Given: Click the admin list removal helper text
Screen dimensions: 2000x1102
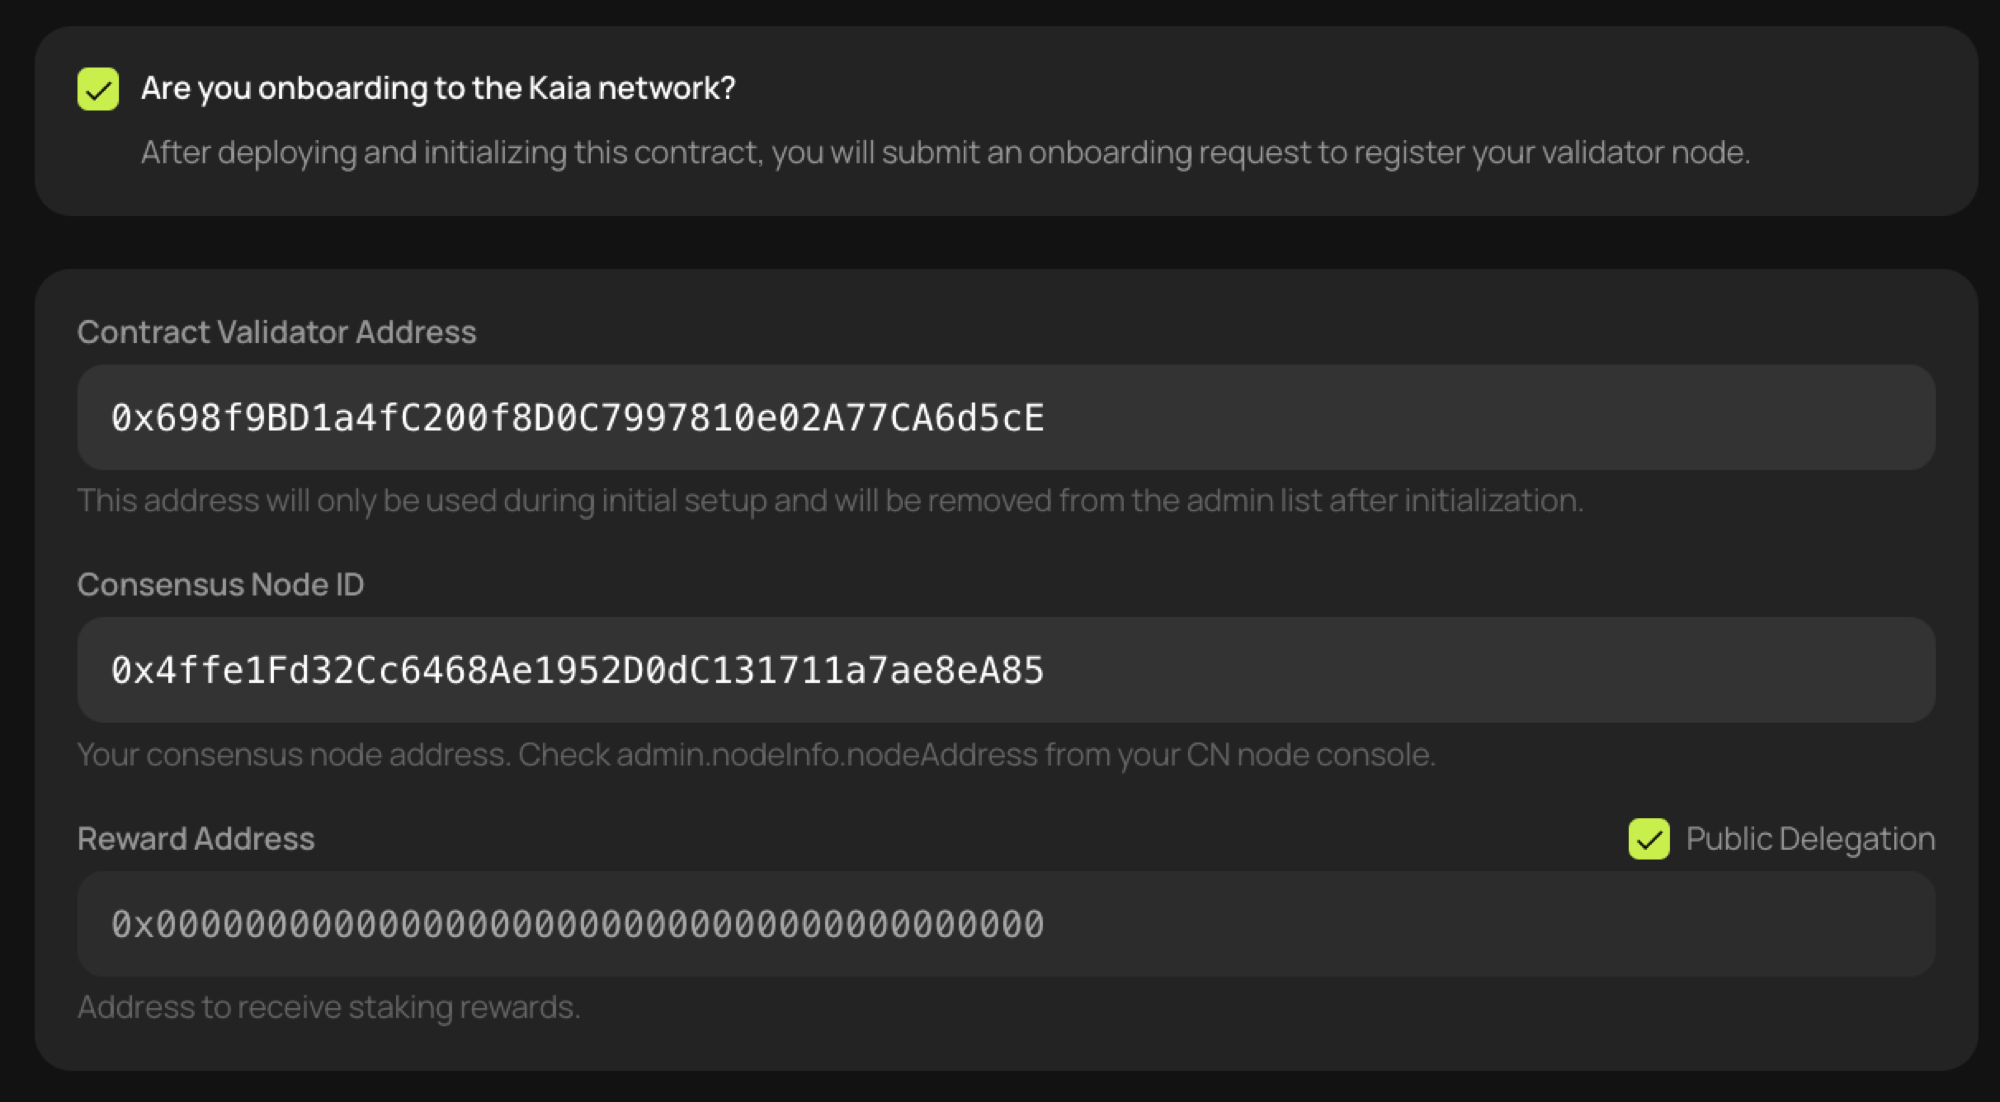Looking at the screenshot, I should pos(831,500).
